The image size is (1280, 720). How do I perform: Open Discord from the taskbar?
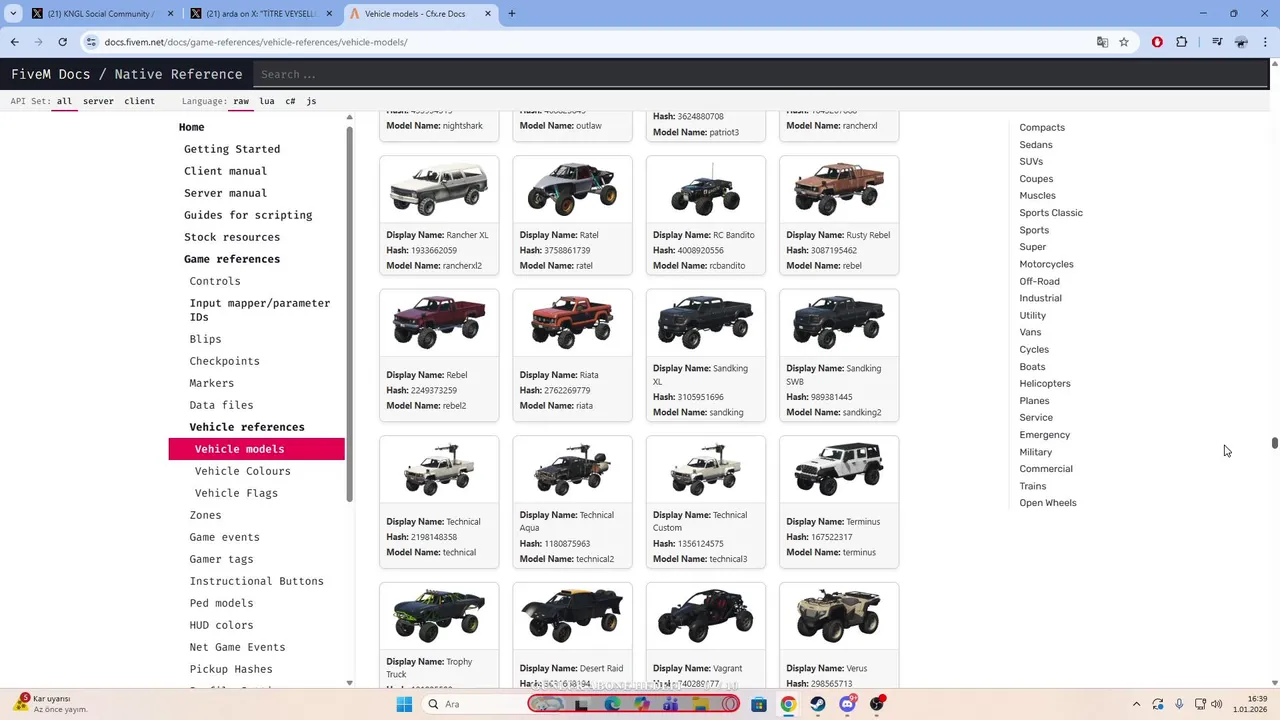(x=847, y=704)
